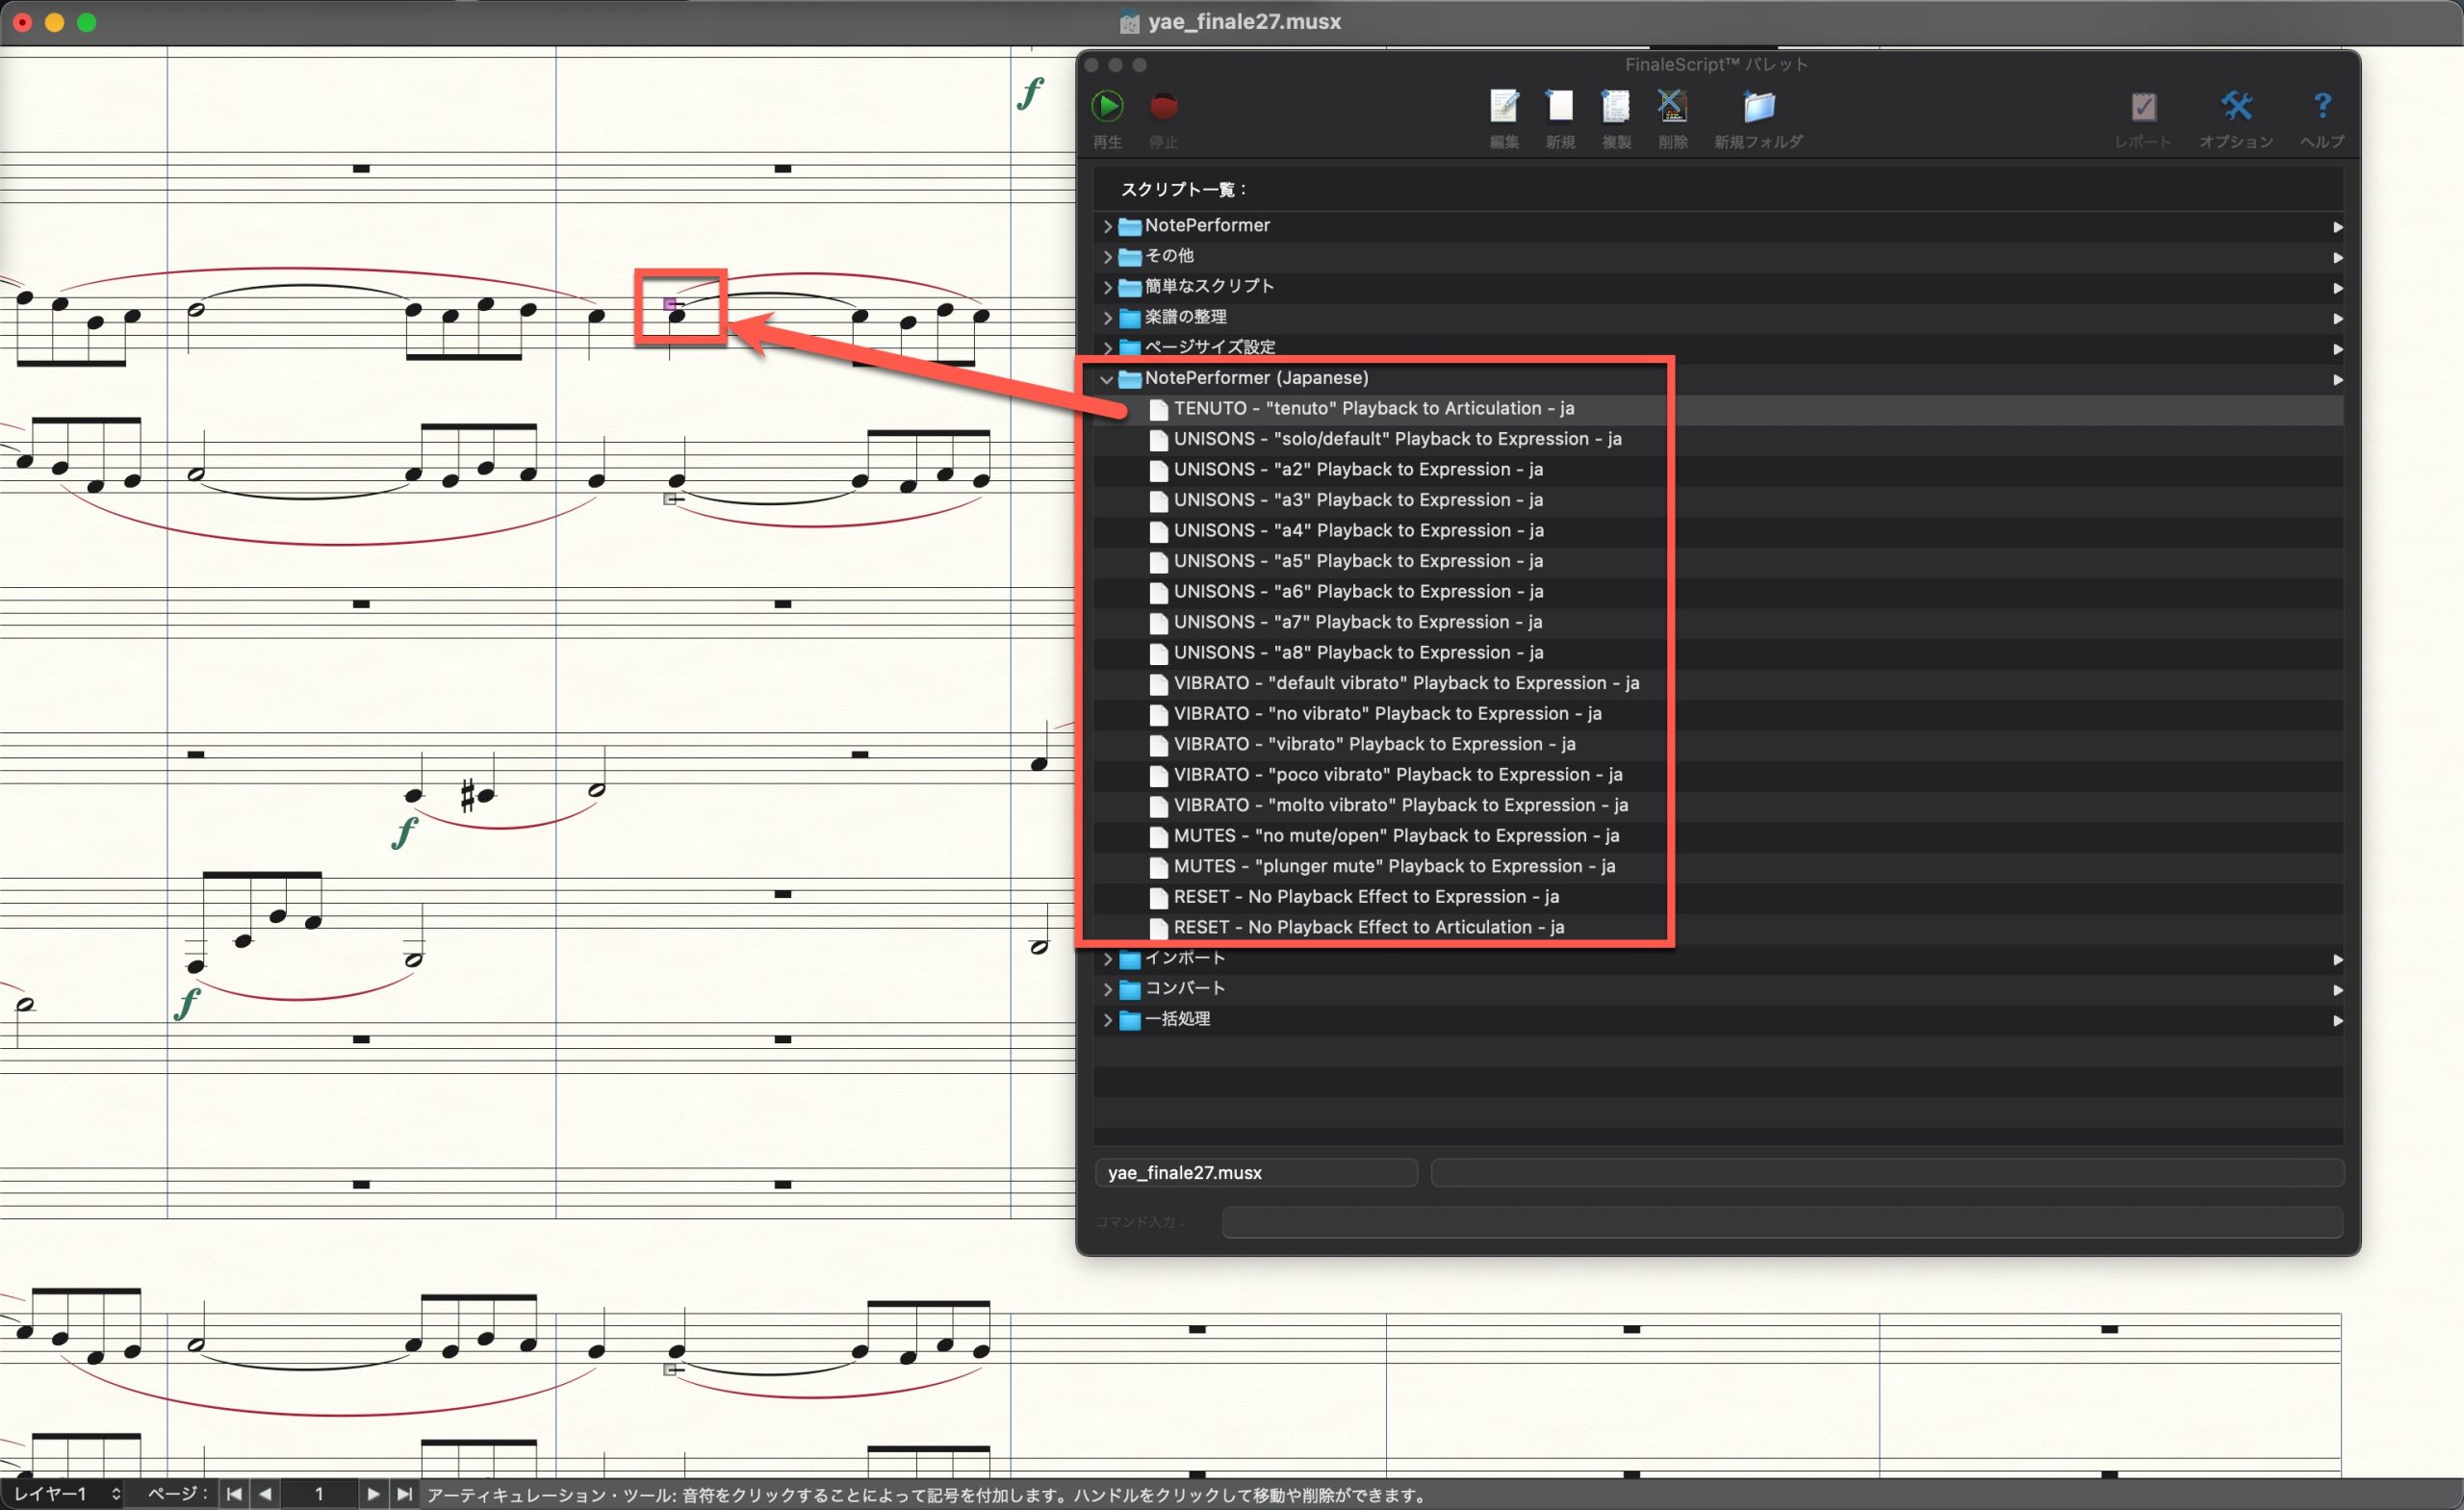Image resolution: width=2464 pixels, height=1510 pixels.
Task: Click the red Stop (停止) button
Action: 1163,105
